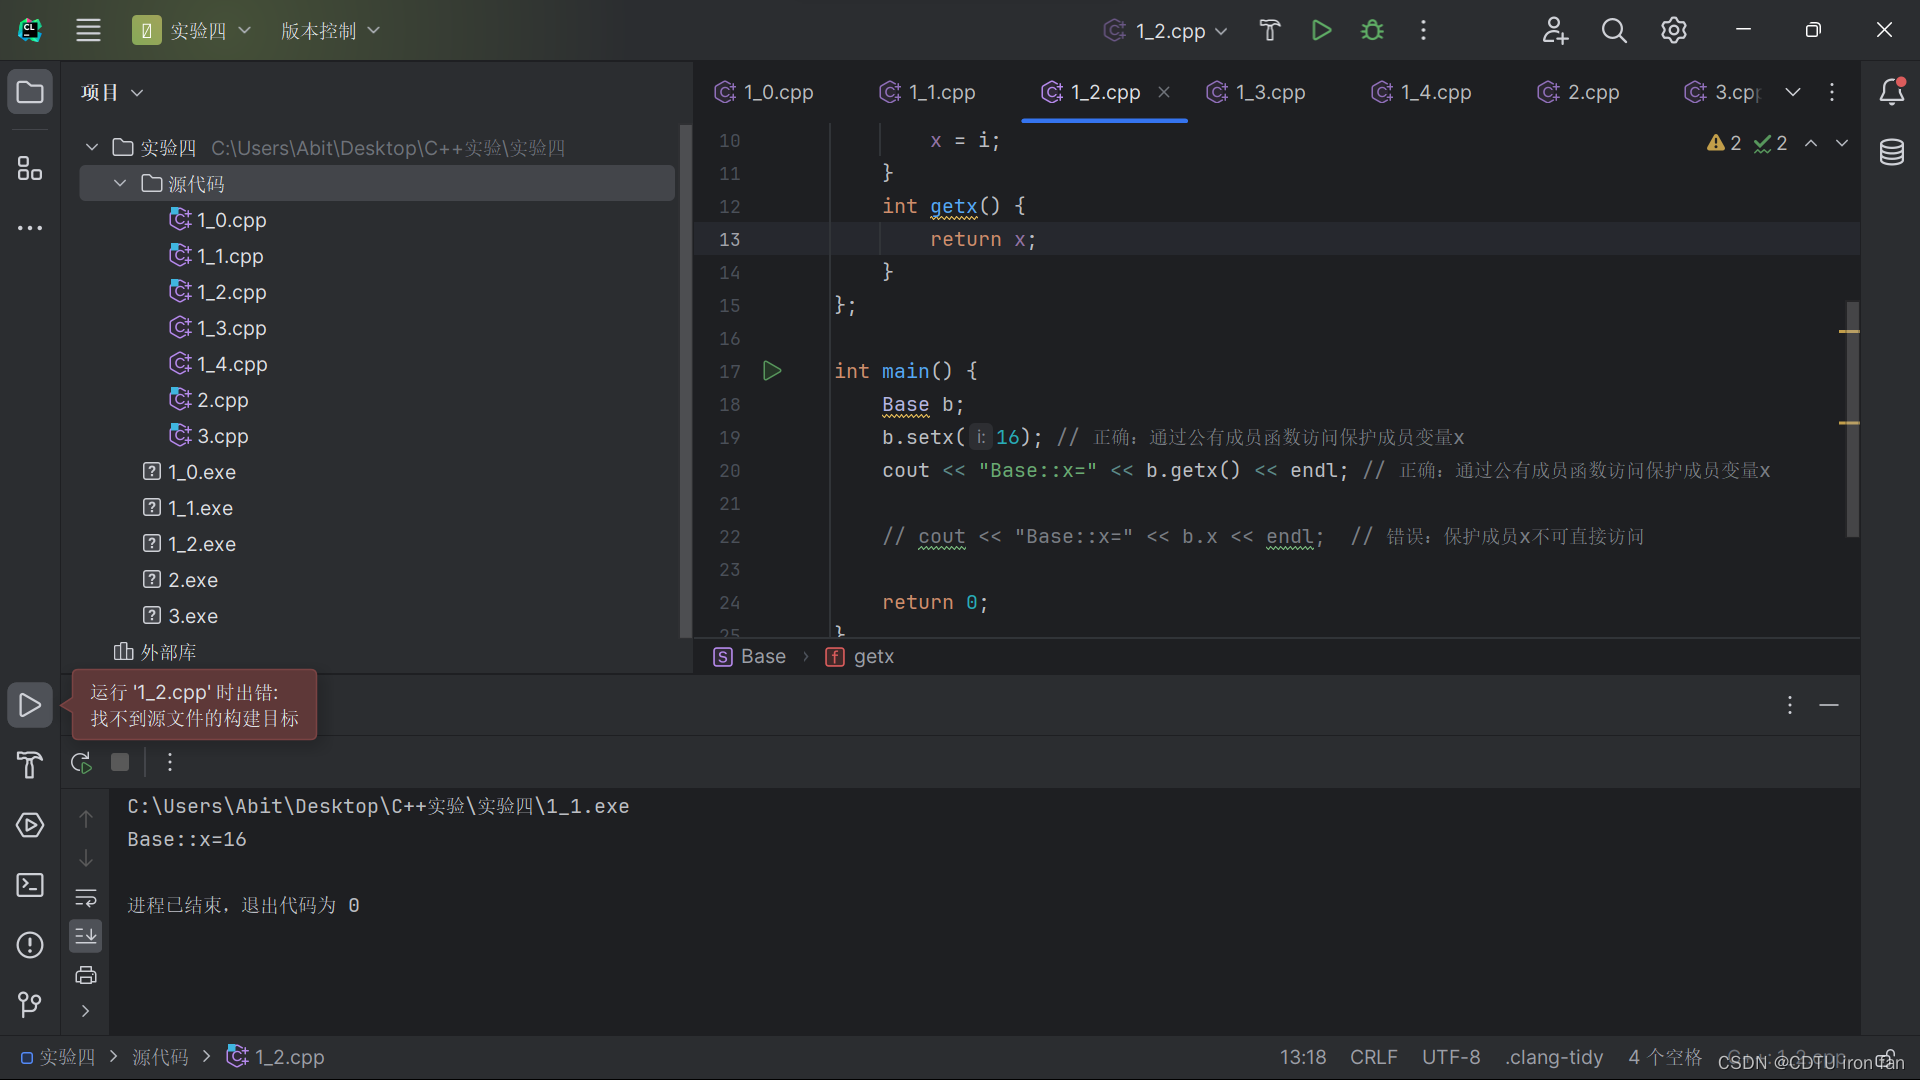Enable soft-wrap in the run console
1920x1080 pixels.
click(86, 898)
